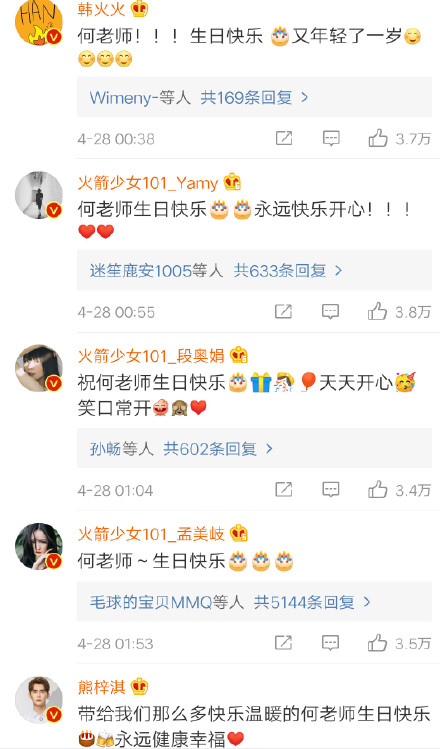The height and width of the screenshot is (749, 440).
Task: Like 火箭少女101_Yamy's comment
Action: point(377,312)
